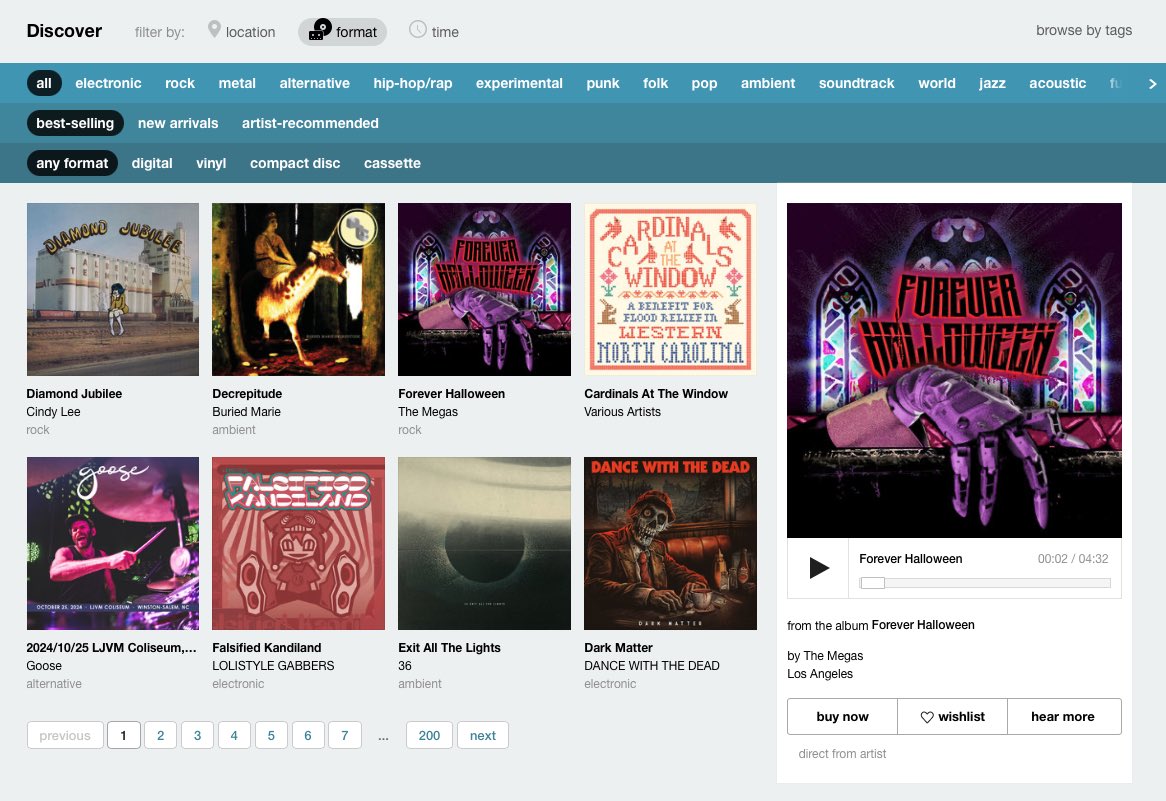1166x801 pixels.
Task: Play the Forever Halloween track preview
Action: coord(817,567)
